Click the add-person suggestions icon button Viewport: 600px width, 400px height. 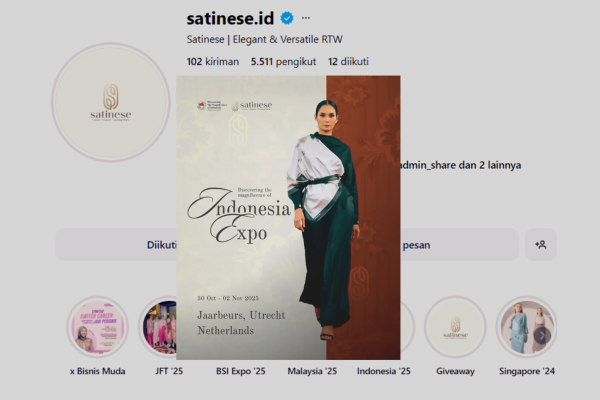click(541, 244)
